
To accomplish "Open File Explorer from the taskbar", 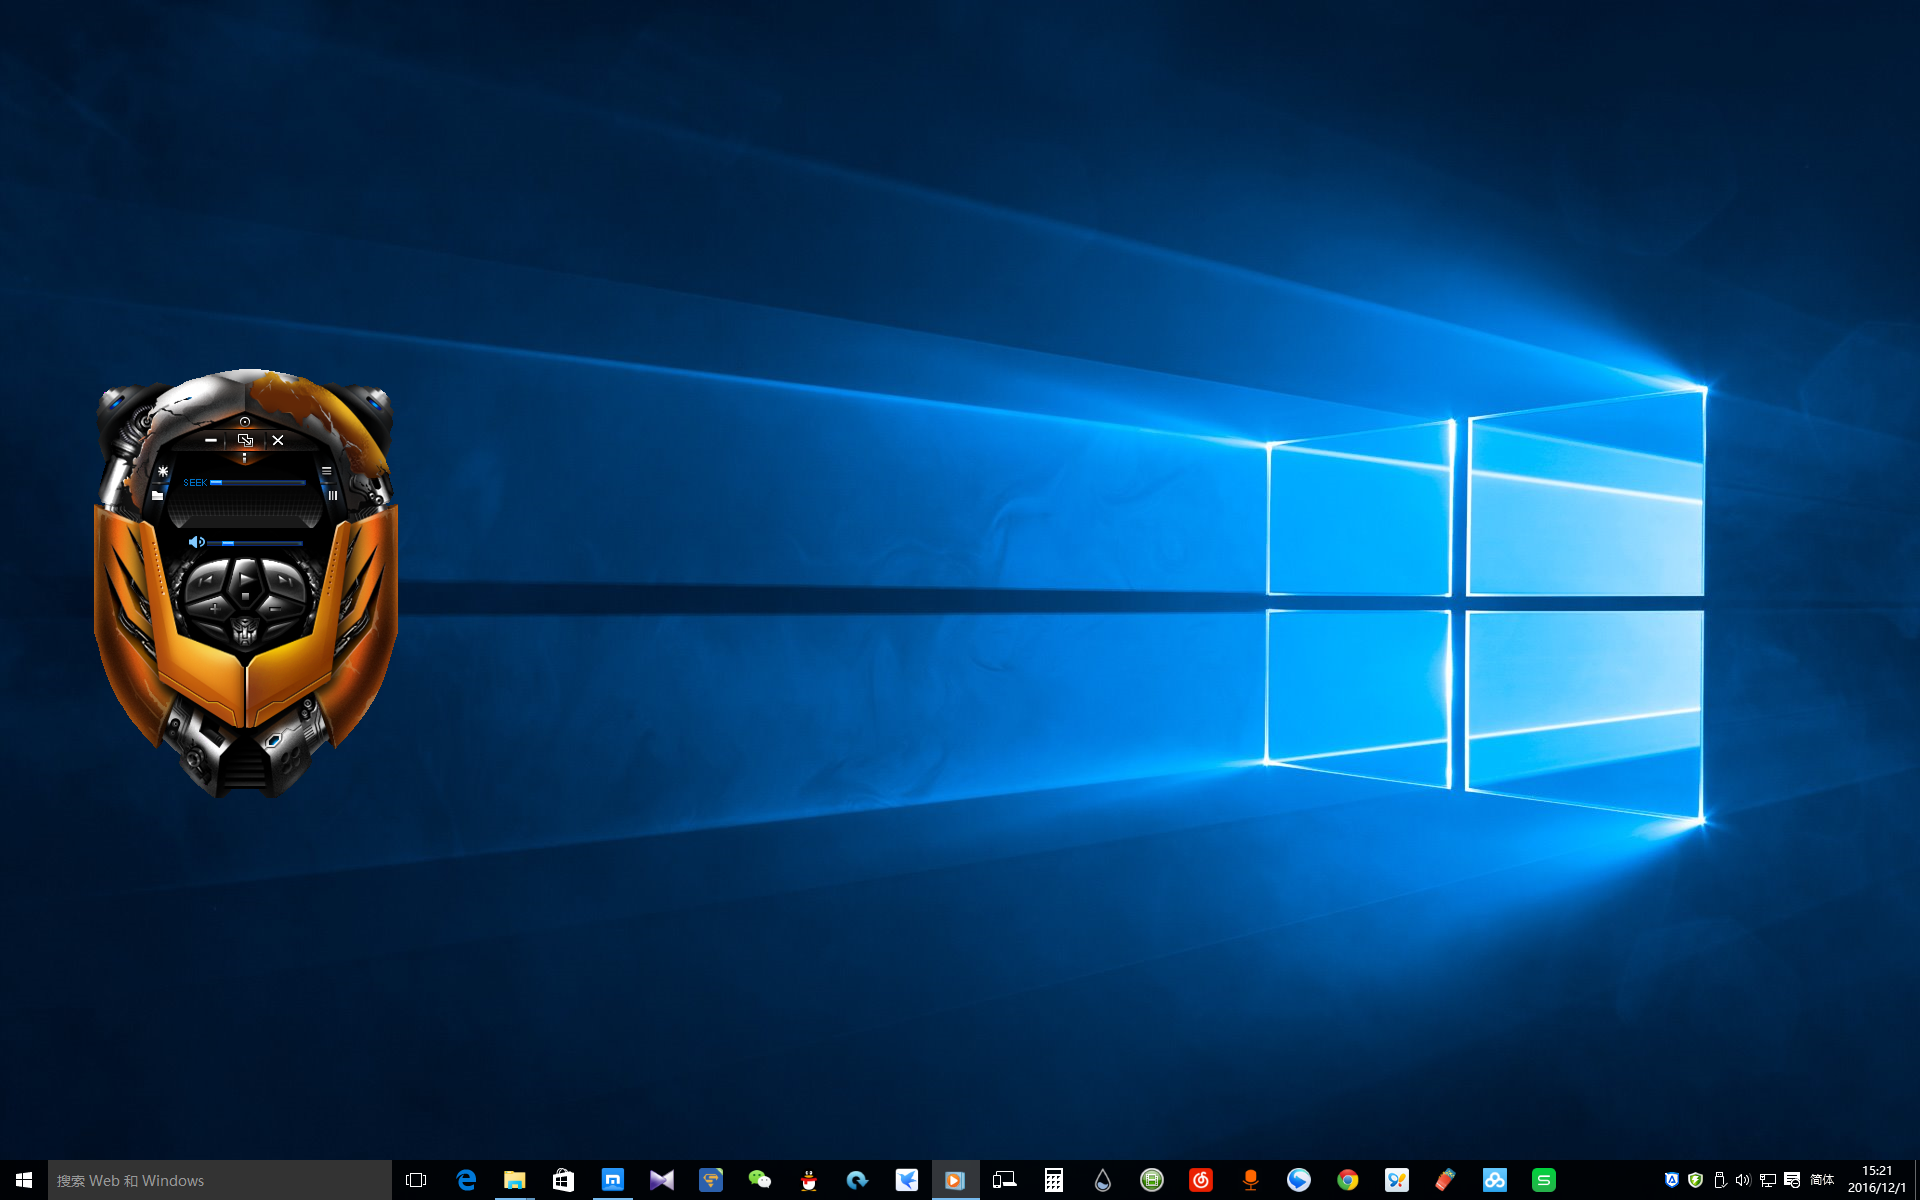I will [x=515, y=1180].
